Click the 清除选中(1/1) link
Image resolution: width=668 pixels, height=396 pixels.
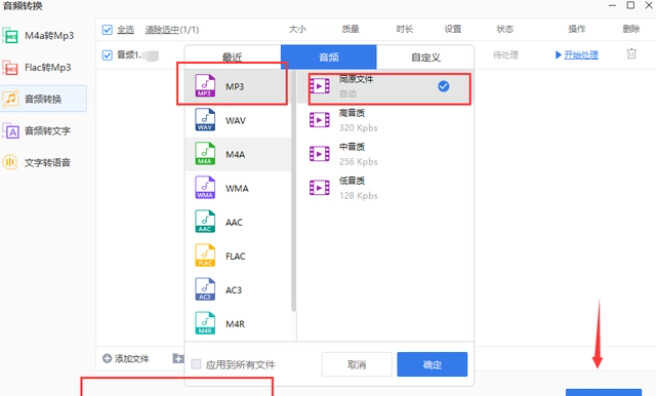(172, 29)
